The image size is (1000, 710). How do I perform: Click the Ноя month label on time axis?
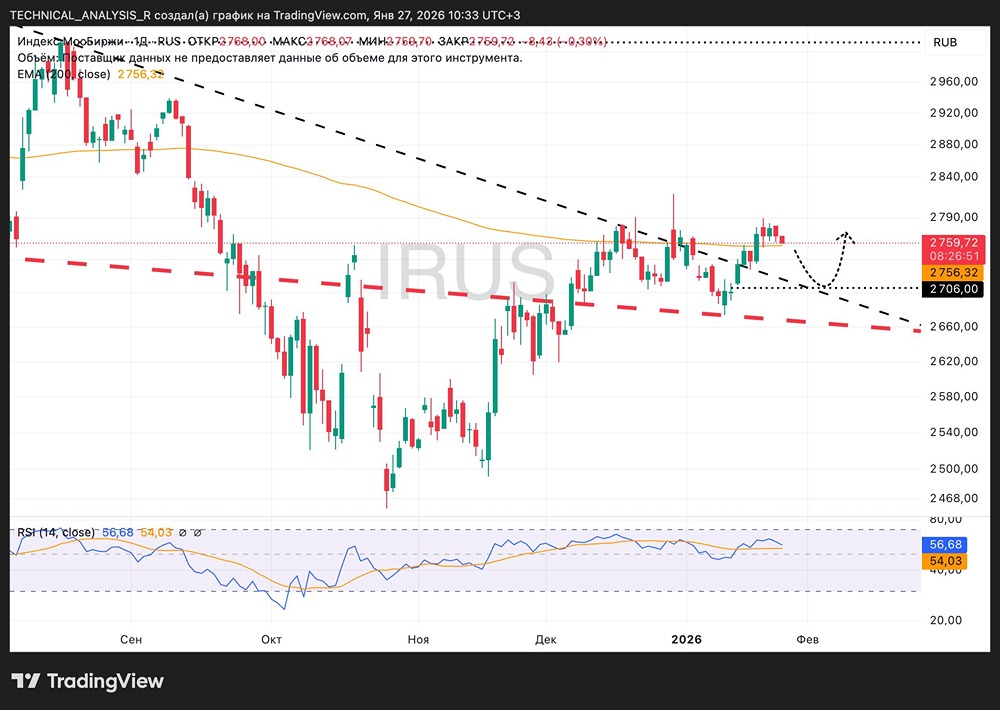pyautogui.click(x=418, y=639)
